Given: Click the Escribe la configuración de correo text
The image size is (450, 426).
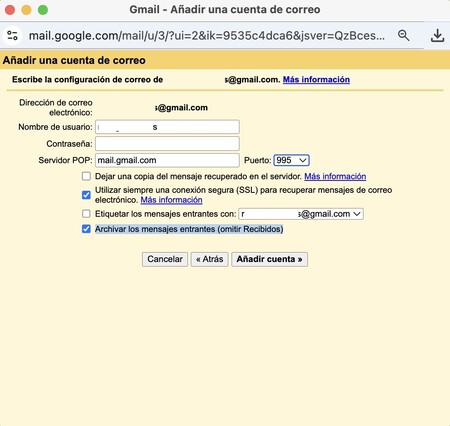Looking at the screenshot, I should [87, 80].
